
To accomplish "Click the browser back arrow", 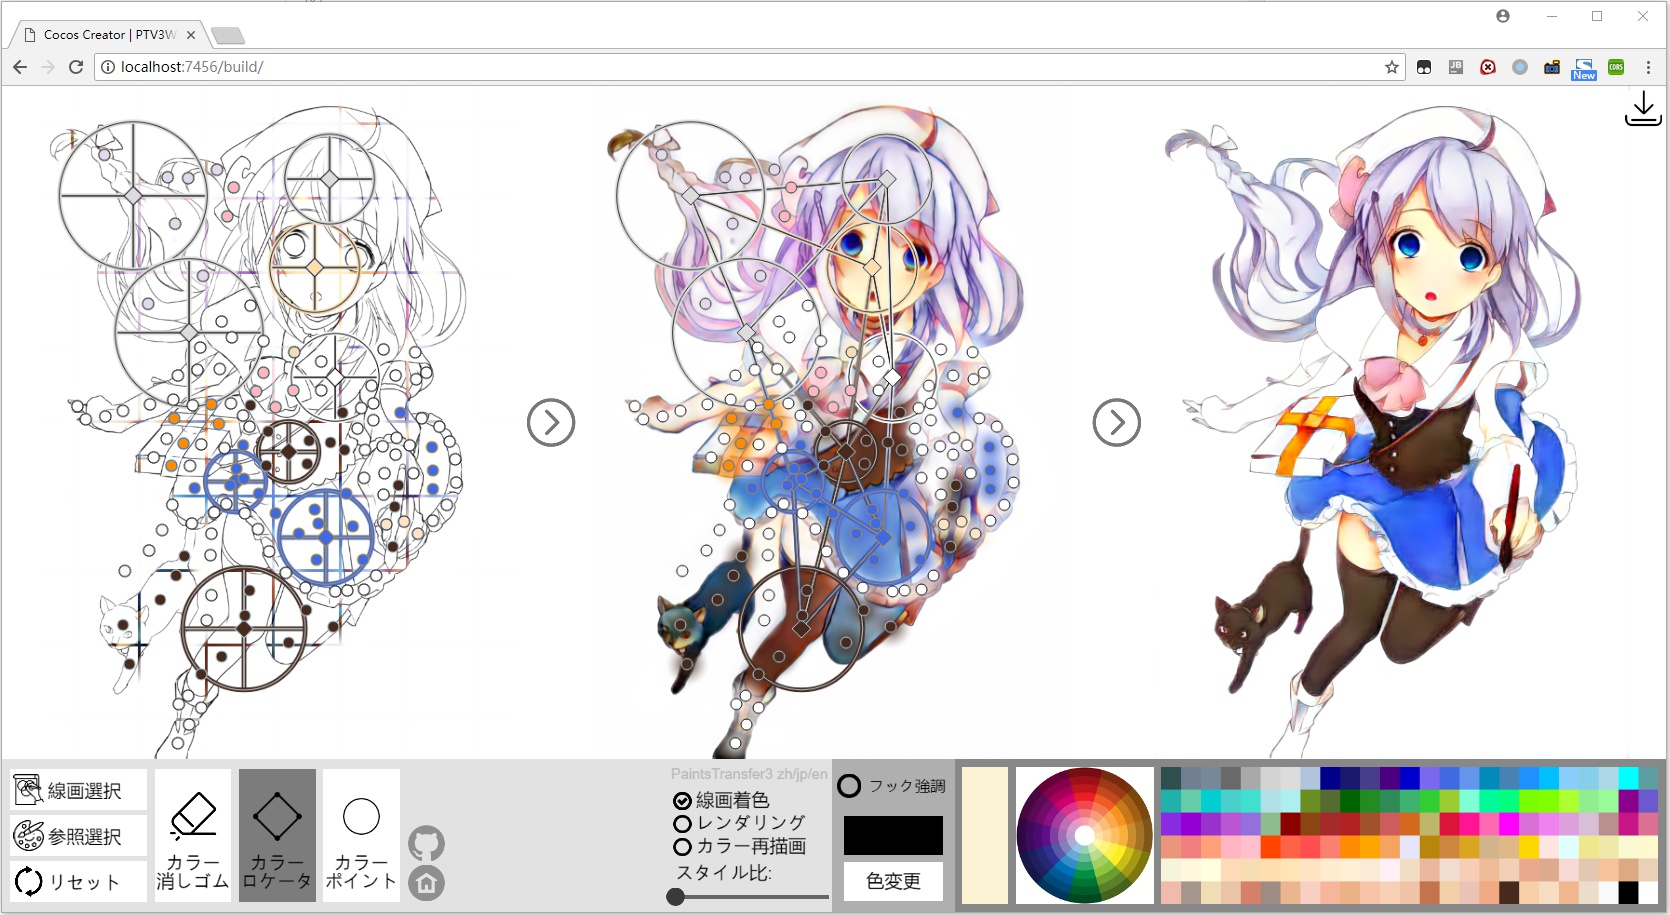I will [x=20, y=67].
